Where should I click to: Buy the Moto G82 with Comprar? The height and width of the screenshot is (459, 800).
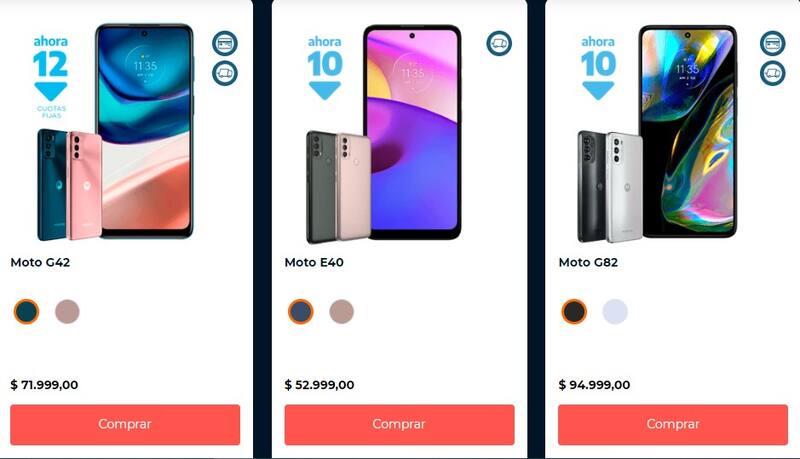click(673, 424)
